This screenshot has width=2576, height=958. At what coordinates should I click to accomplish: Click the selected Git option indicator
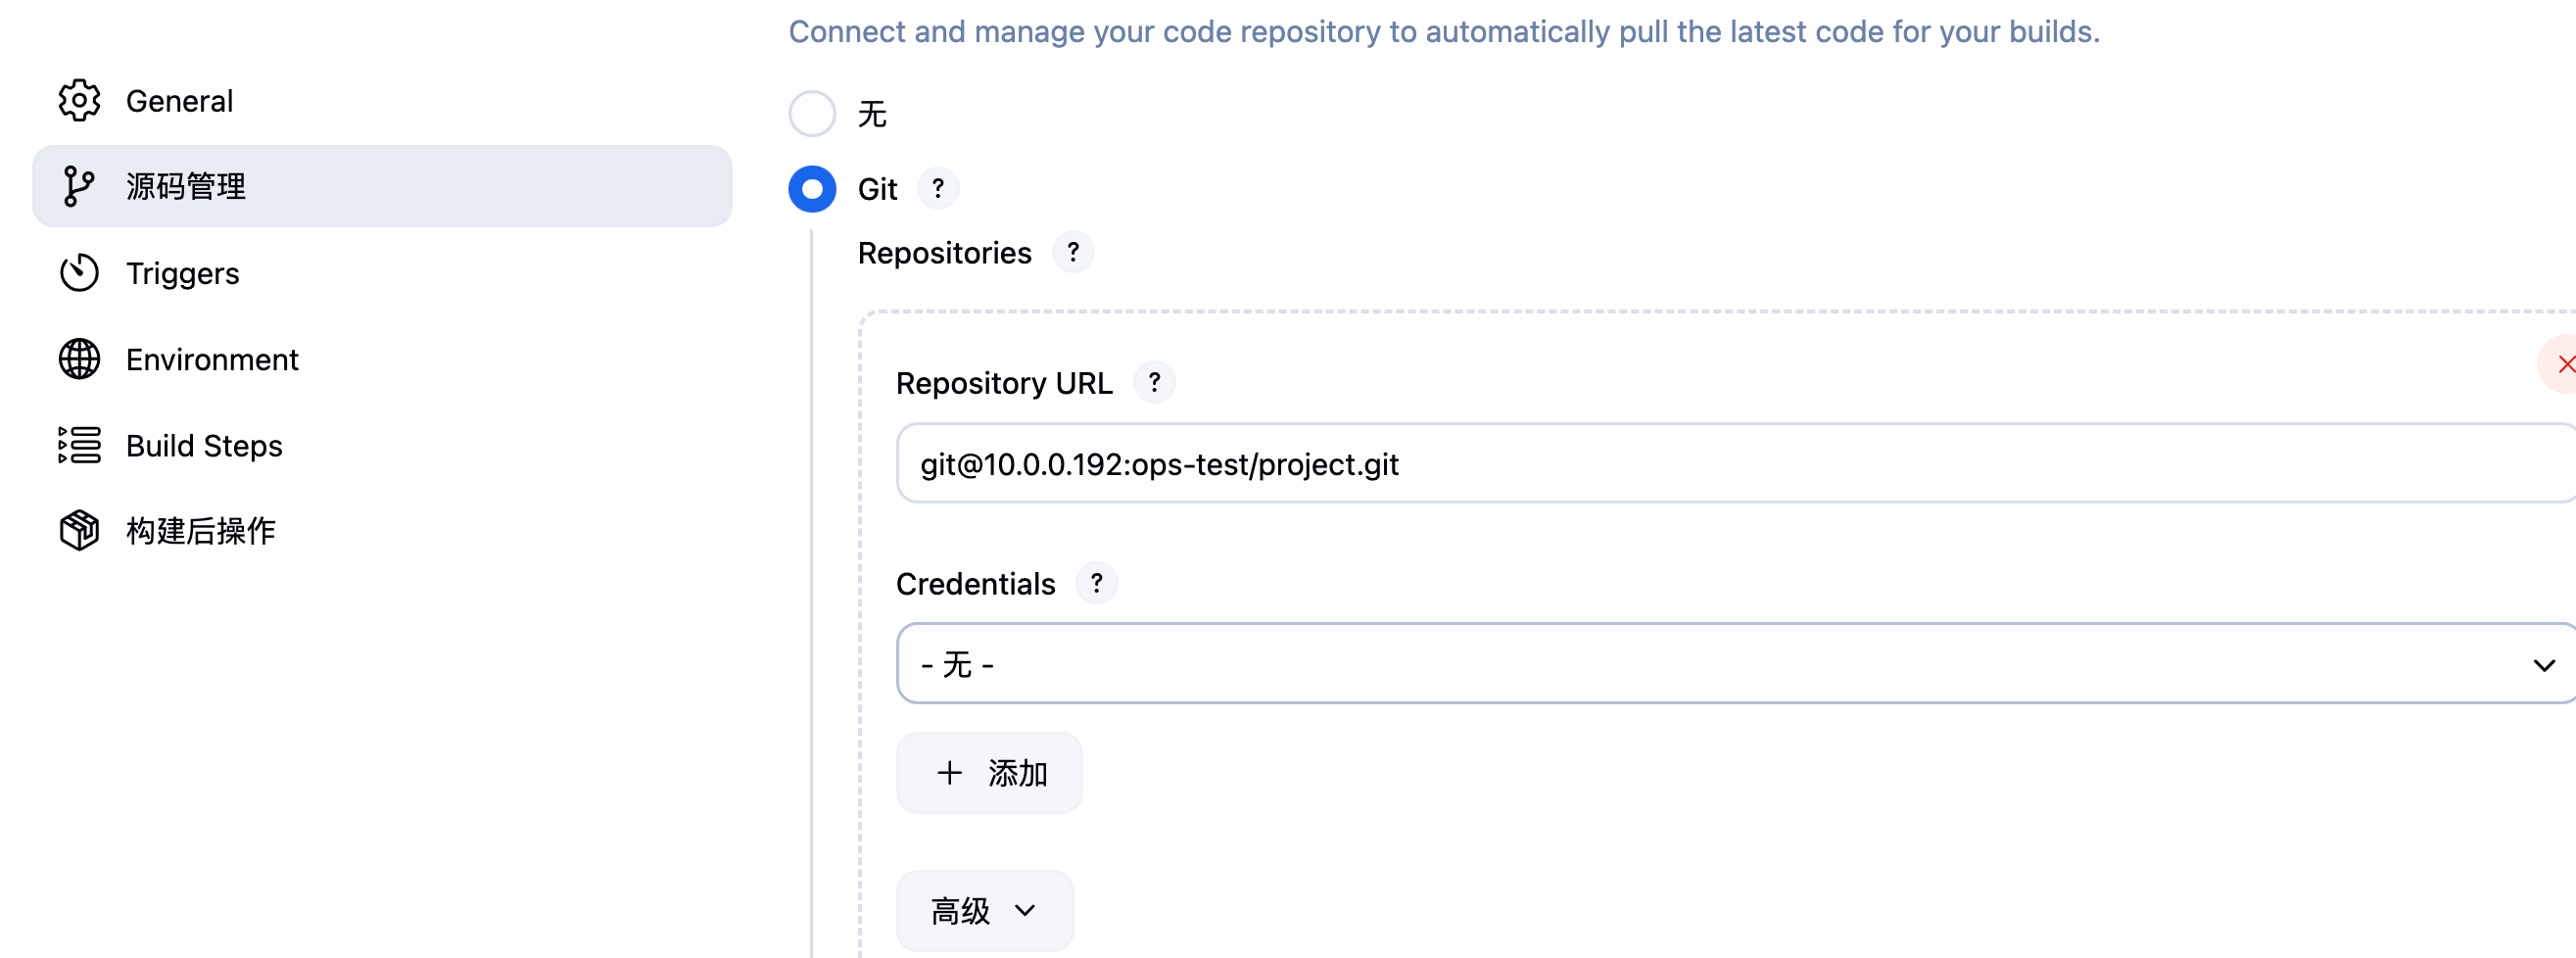point(812,189)
